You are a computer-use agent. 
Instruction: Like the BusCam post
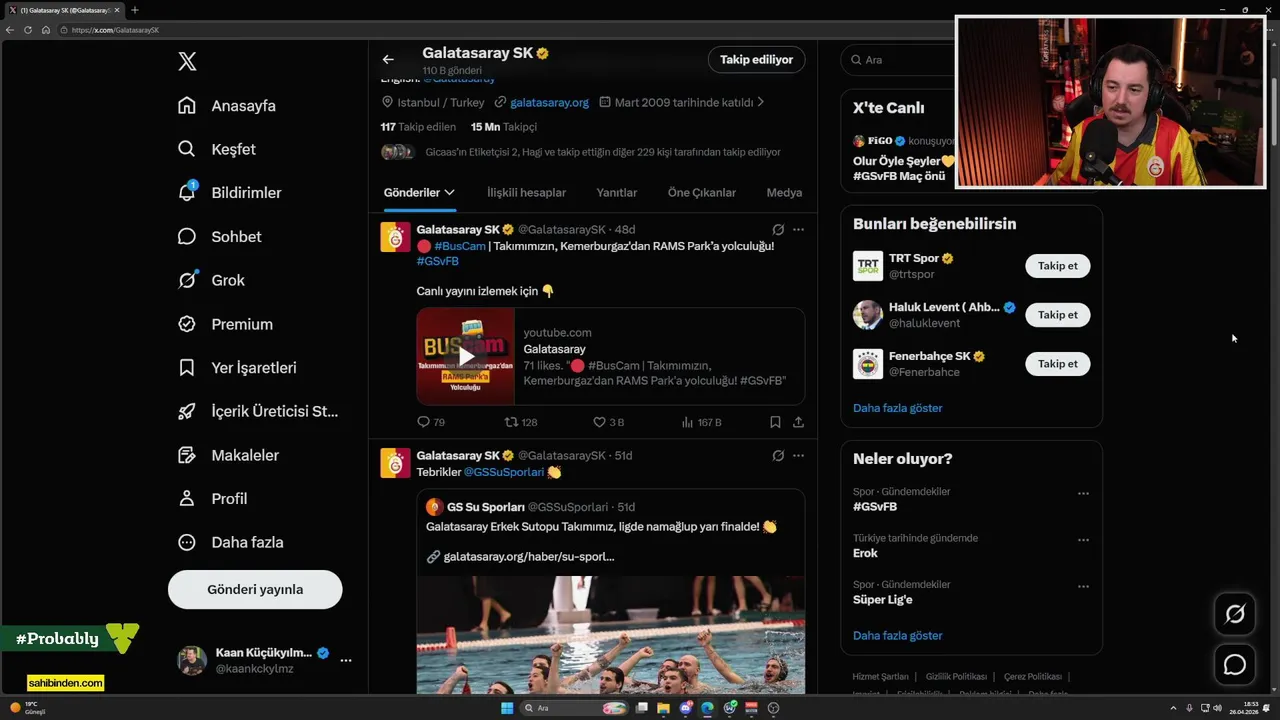click(x=608, y=422)
